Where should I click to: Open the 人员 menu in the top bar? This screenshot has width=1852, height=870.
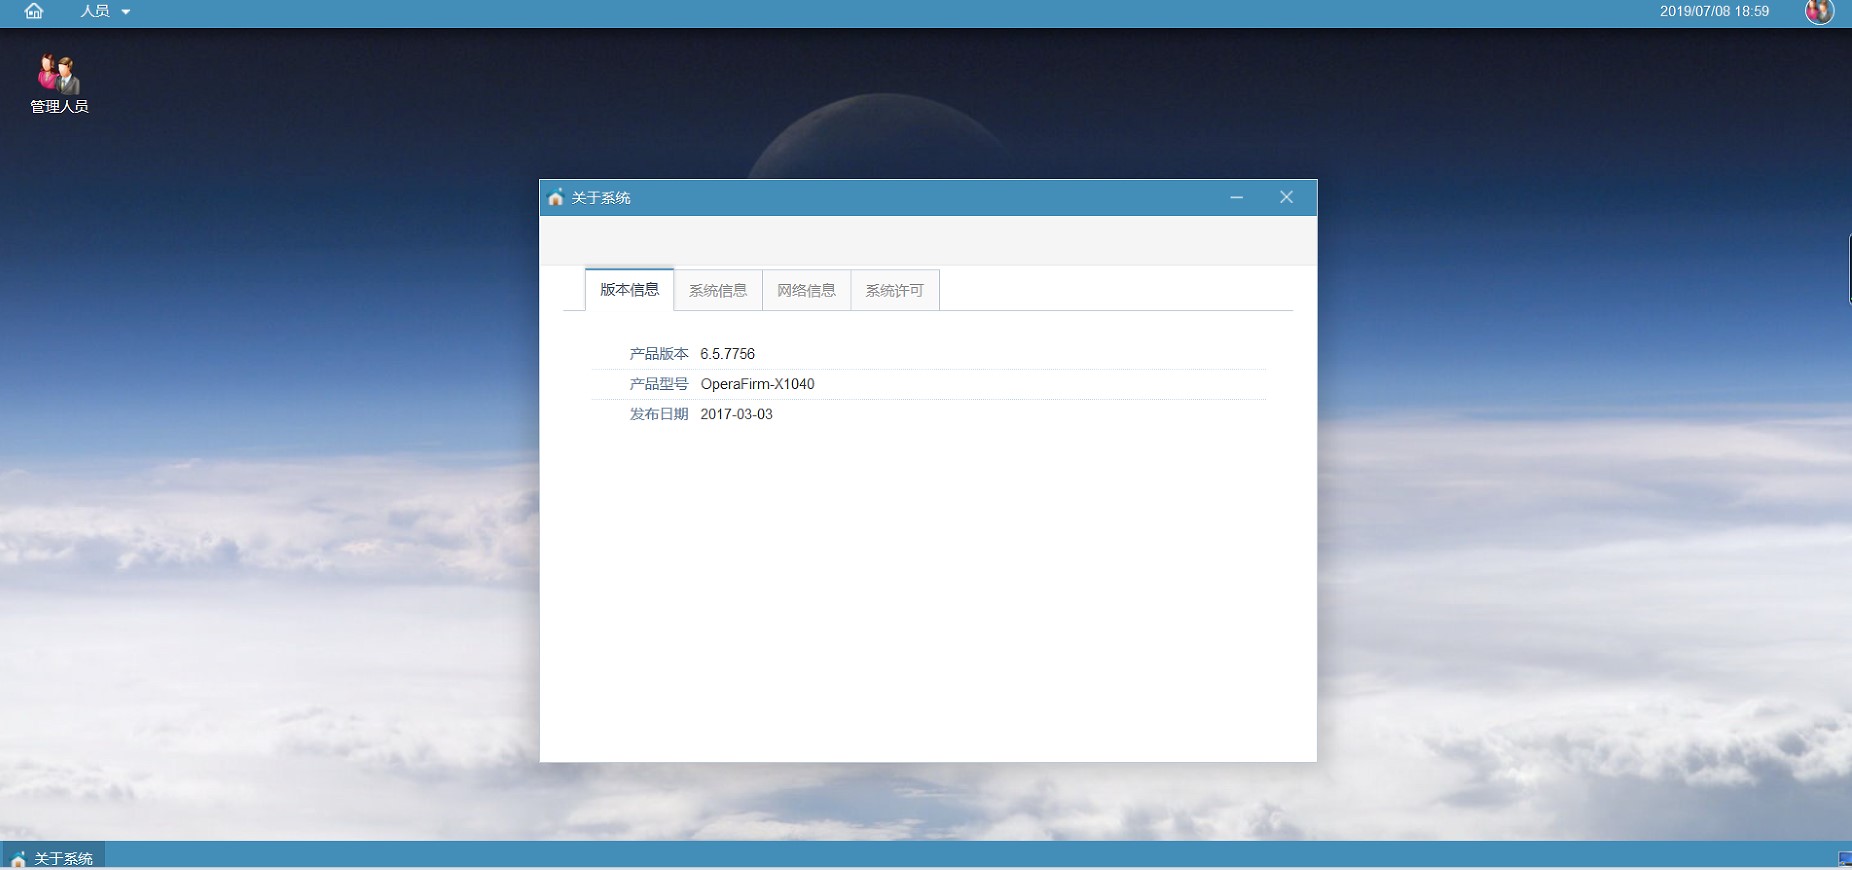tap(96, 11)
